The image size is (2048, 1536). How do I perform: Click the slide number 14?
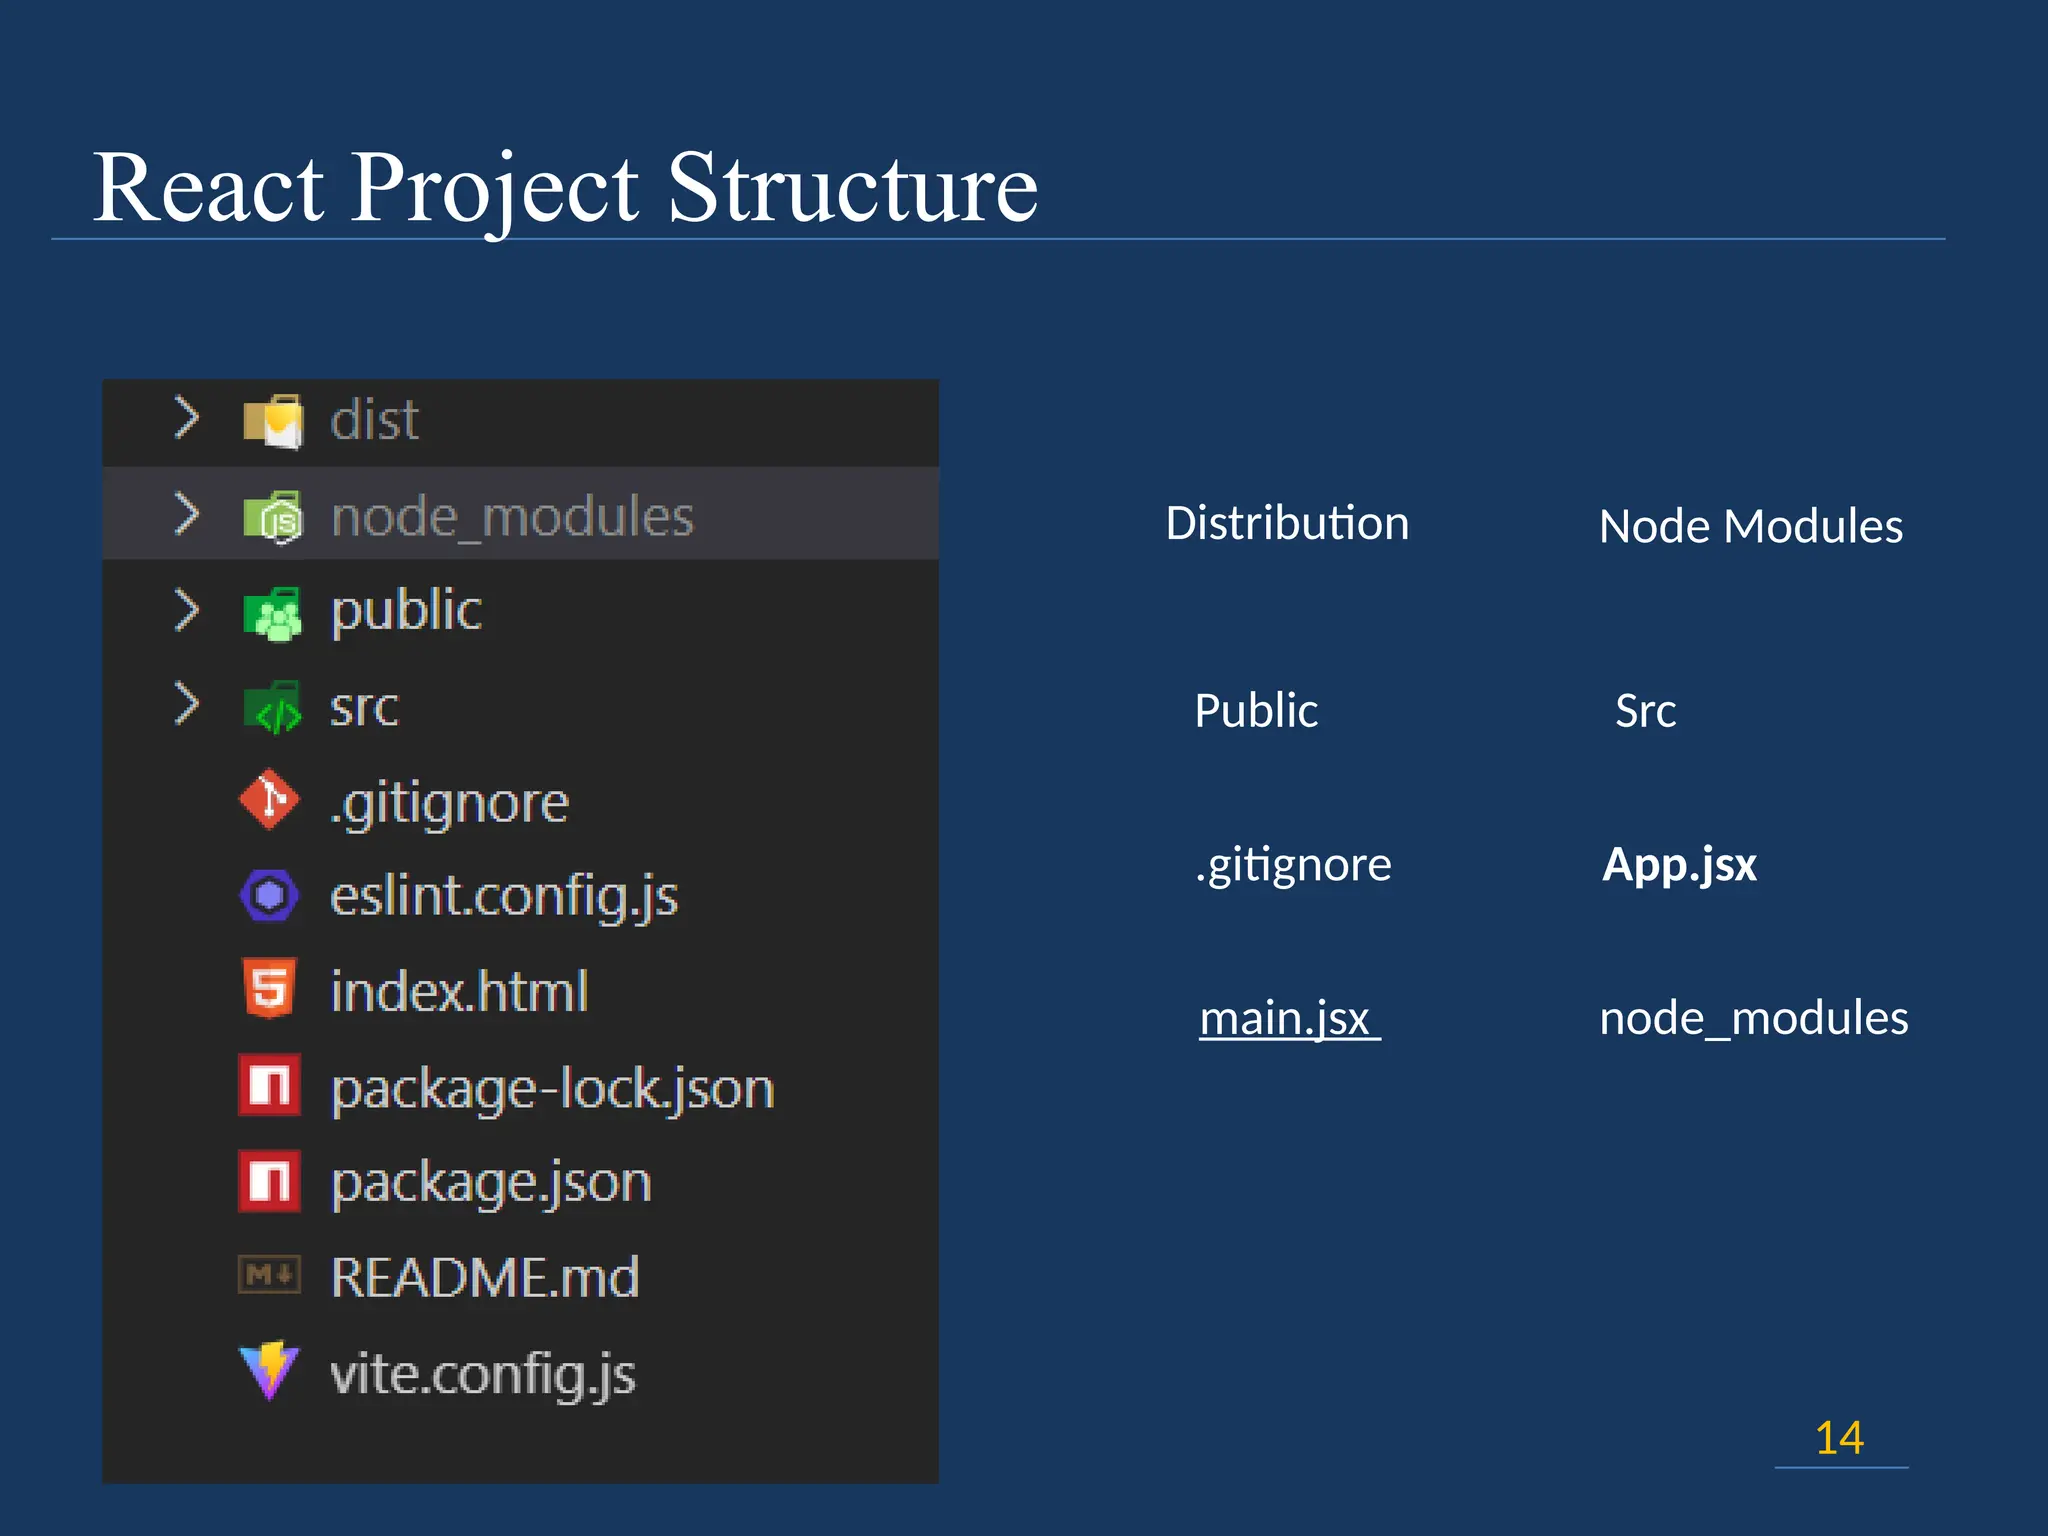point(1839,1437)
